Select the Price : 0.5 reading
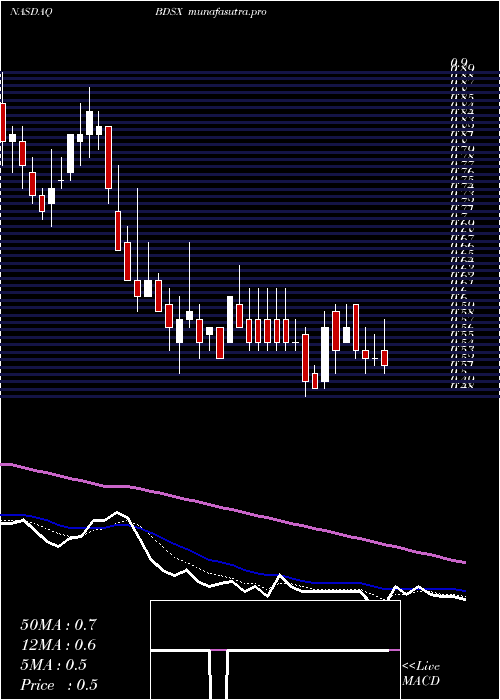 [x=59, y=685]
